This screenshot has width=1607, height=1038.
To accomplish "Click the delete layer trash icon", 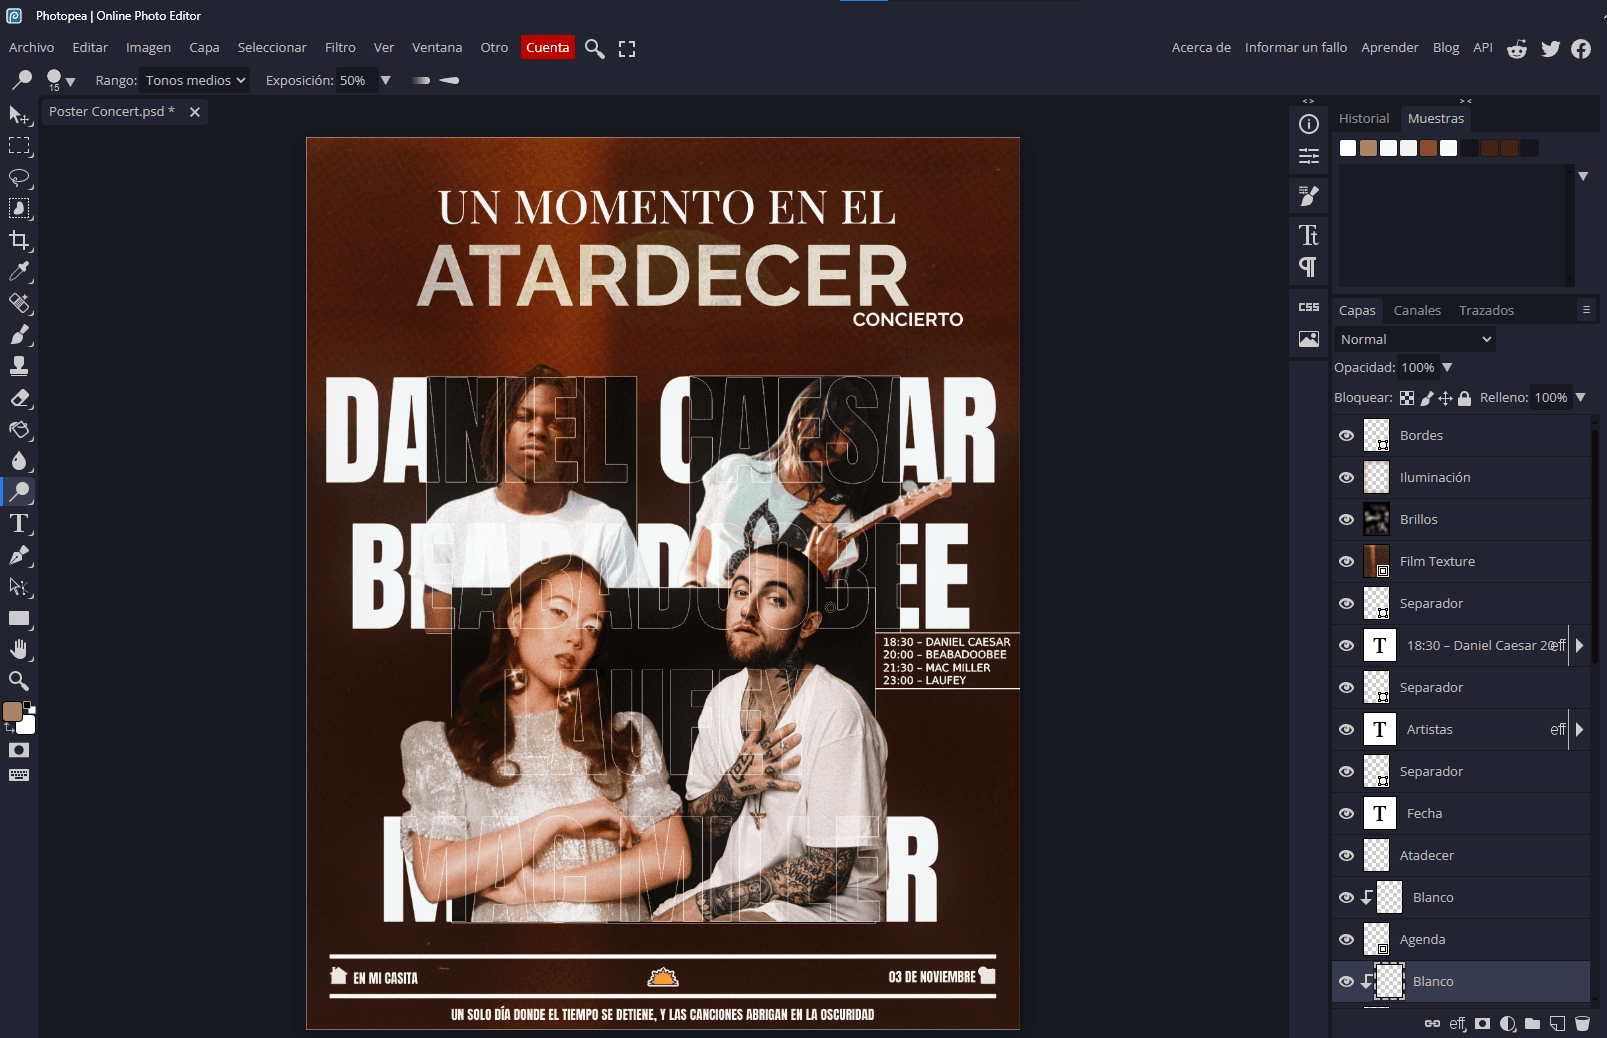I will [1582, 1023].
